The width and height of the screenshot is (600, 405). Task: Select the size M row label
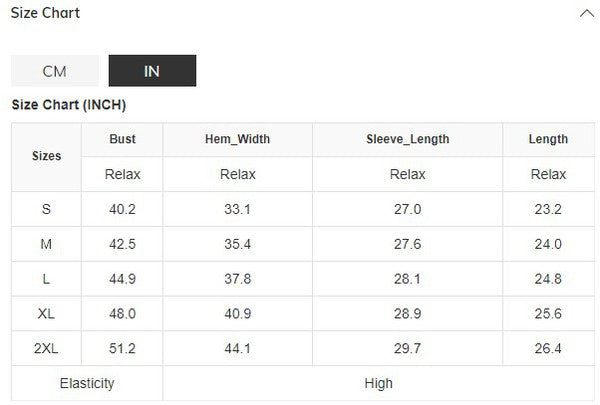pyautogui.click(x=47, y=244)
